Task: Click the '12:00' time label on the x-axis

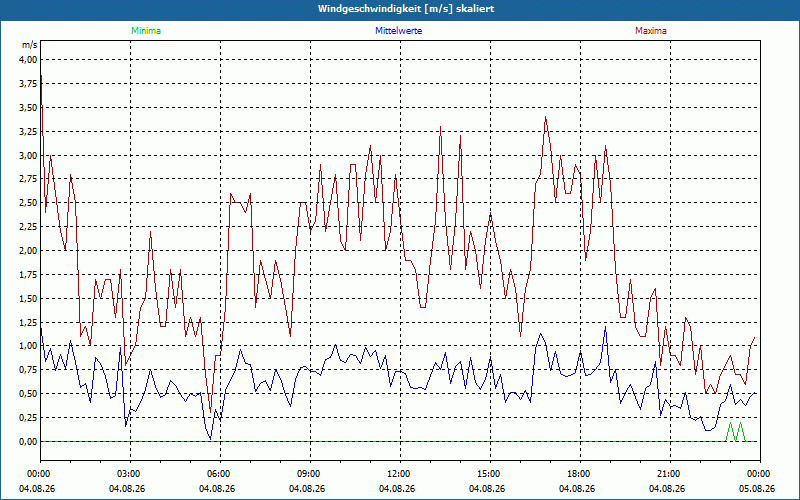Action: pyautogui.click(x=401, y=474)
